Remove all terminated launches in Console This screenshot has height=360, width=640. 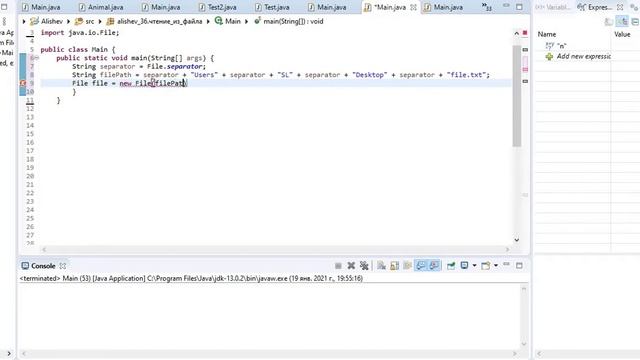tap(364, 266)
